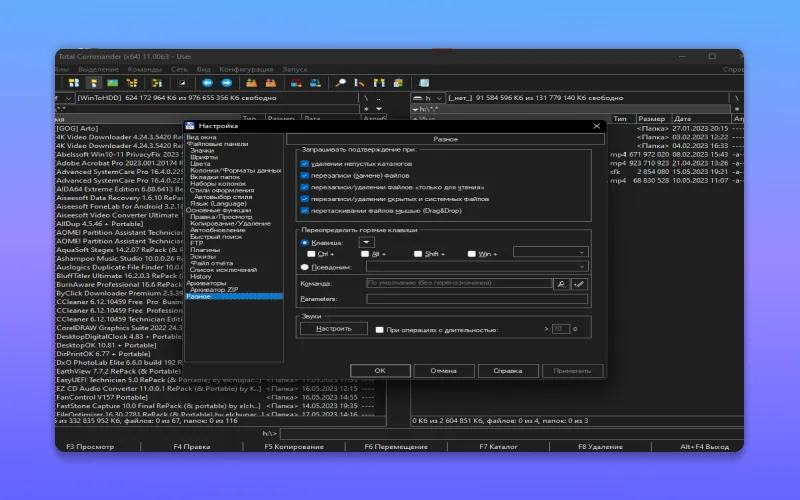Screen dimensions: 800x500
Task: Click the blue forward arrow toolbar icon
Action: tap(227, 83)
